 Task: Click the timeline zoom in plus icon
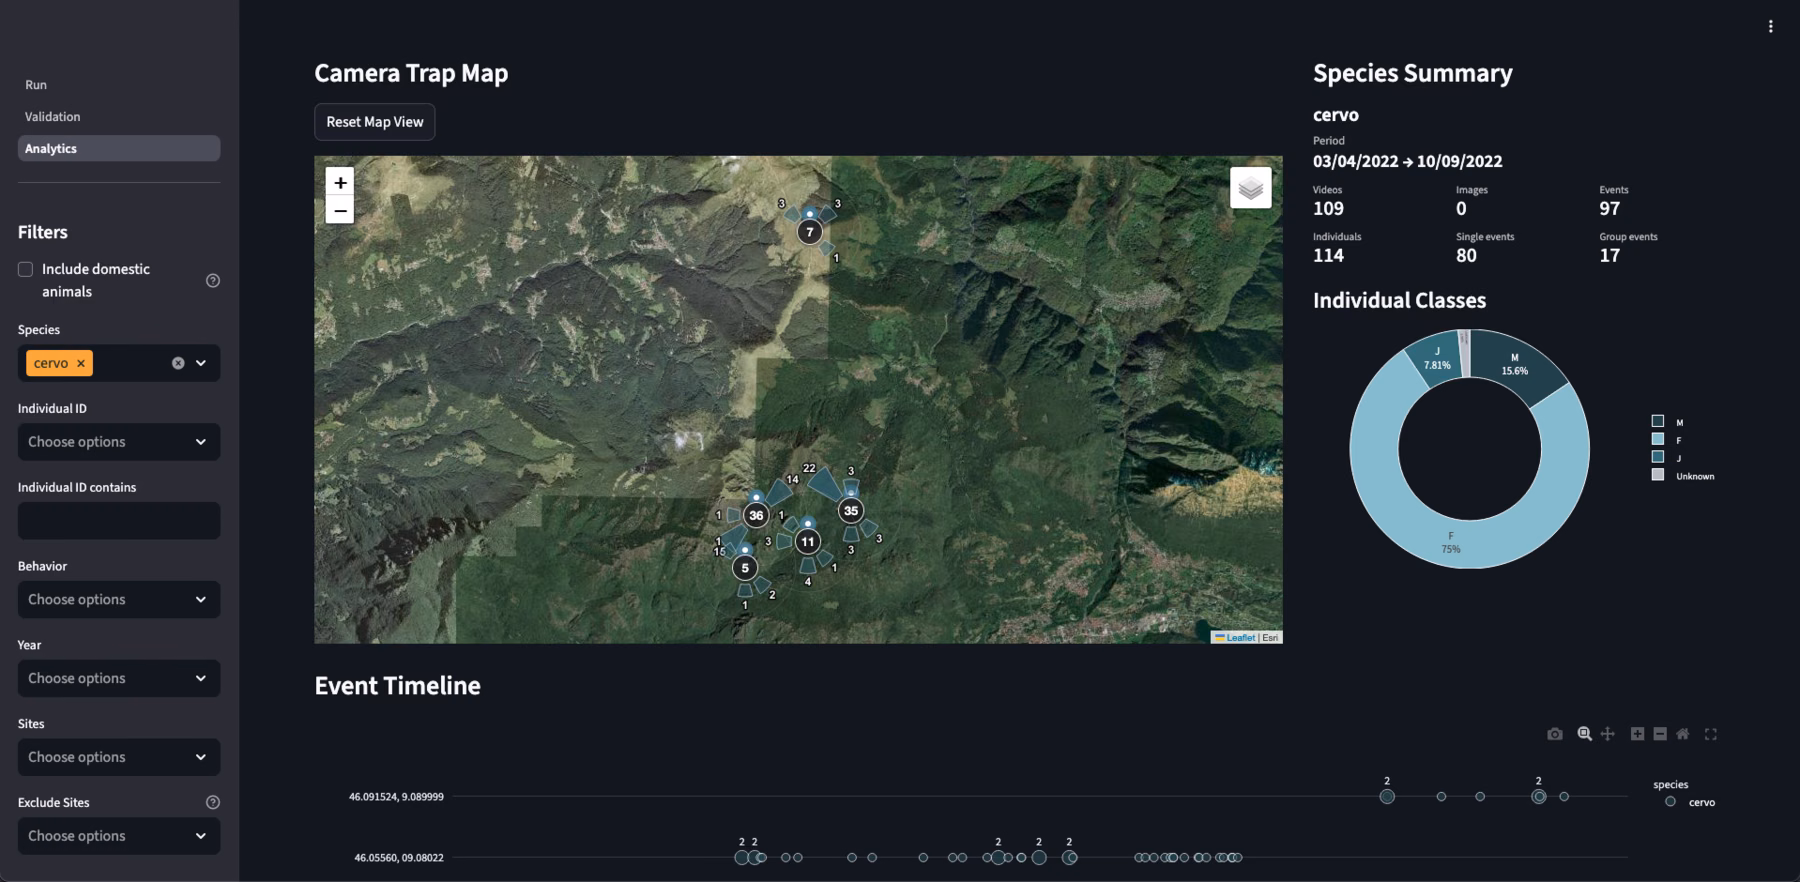(x=1637, y=734)
